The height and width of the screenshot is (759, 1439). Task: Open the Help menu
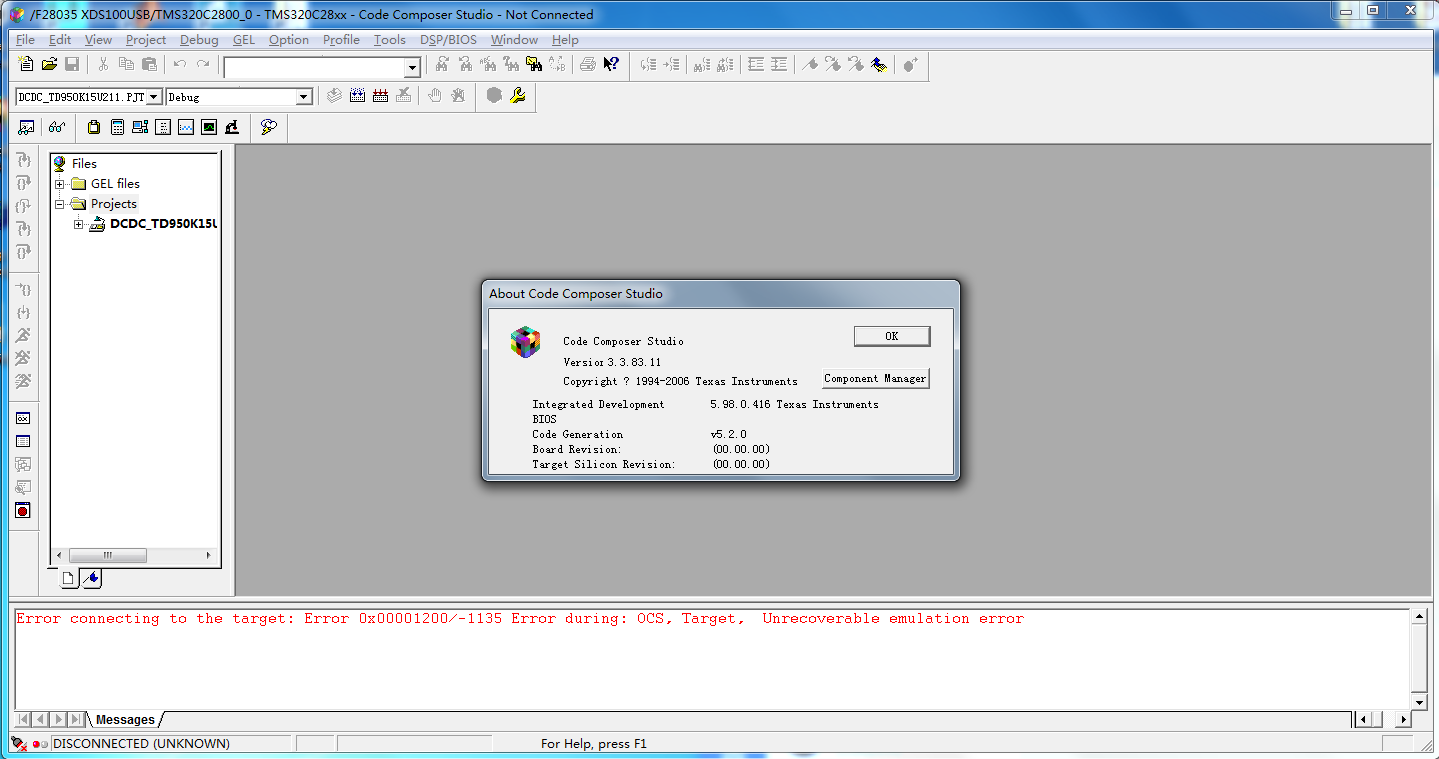click(x=565, y=40)
